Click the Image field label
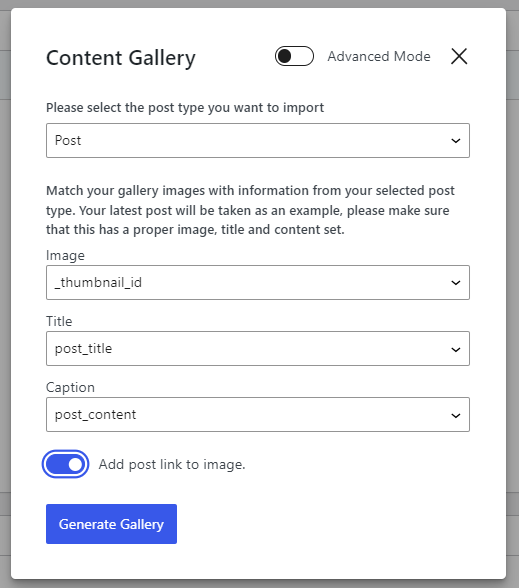Viewport: 519px width, 588px height. [x=65, y=256]
